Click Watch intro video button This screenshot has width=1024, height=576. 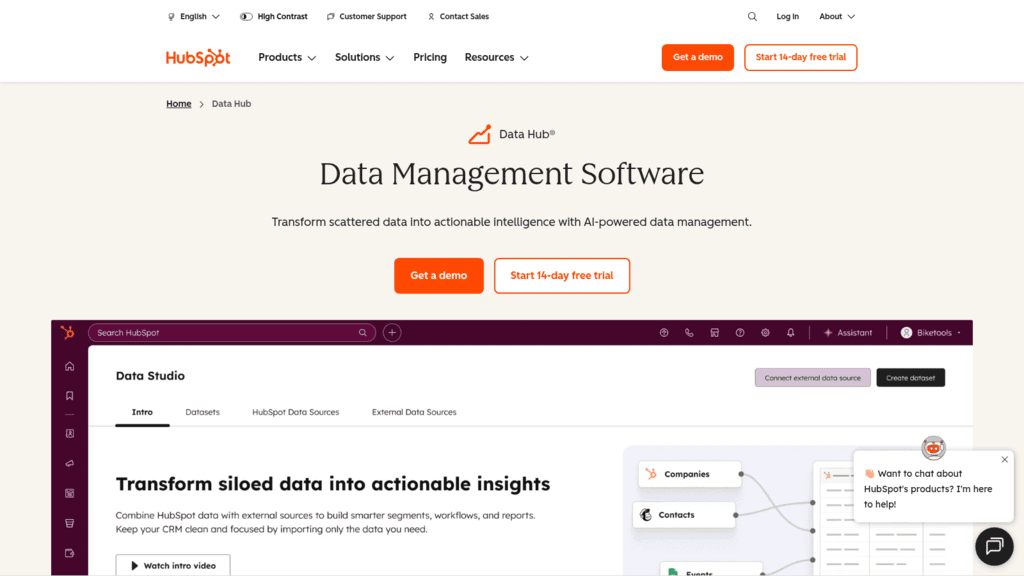(x=173, y=566)
